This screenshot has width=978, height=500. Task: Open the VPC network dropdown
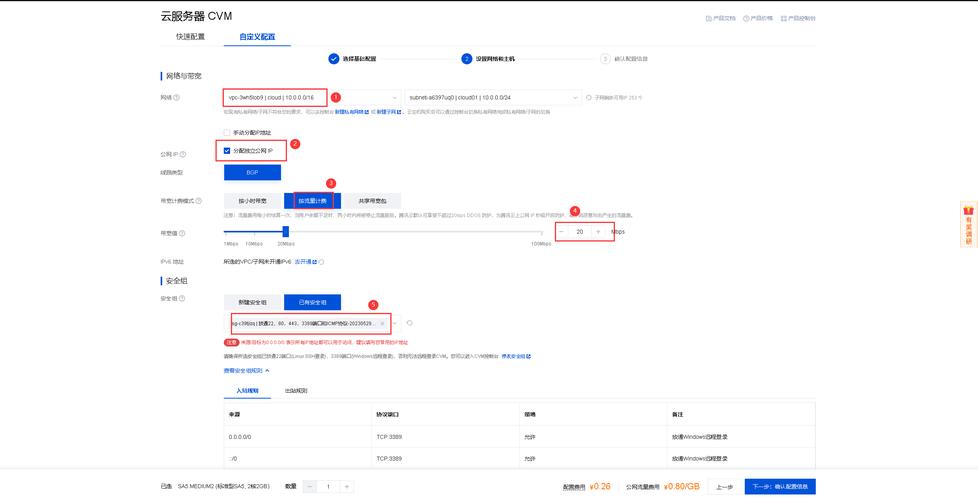click(x=312, y=97)
